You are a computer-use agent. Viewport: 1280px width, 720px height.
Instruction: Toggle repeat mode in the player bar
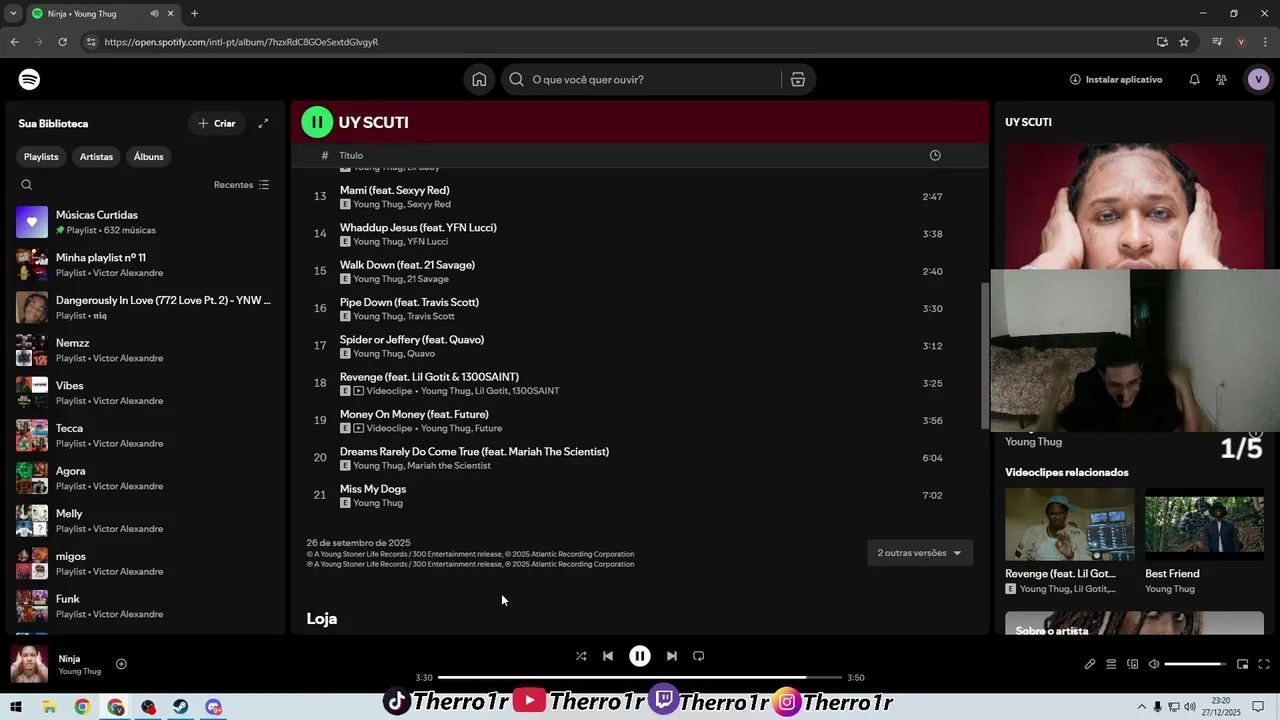pos(699,656)
